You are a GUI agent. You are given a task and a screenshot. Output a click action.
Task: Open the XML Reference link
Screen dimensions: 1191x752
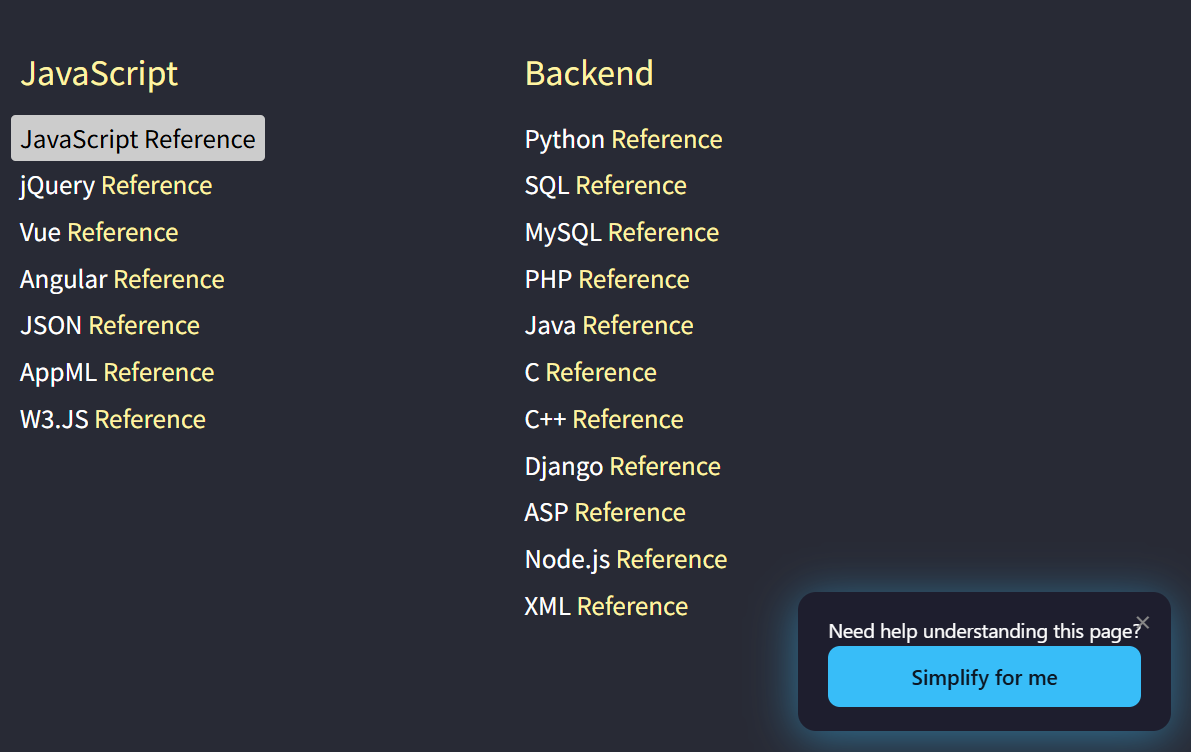pyautogui.click(x=606, y=606)
